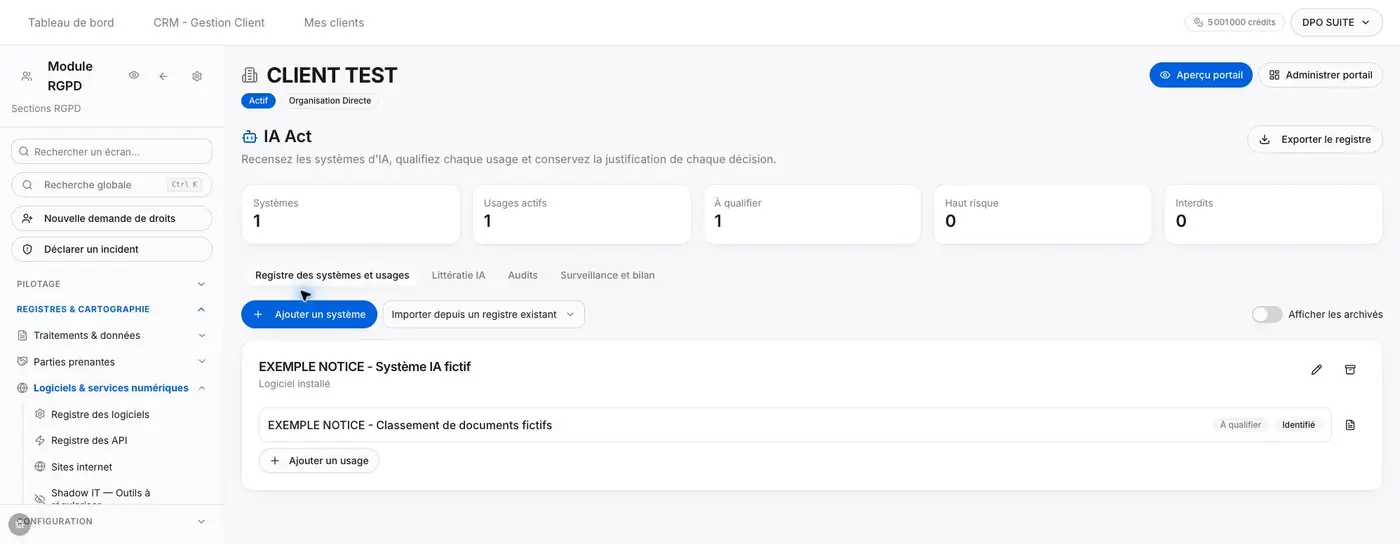
Task: Click the user-plus icon on Nouvelle demande de droits
Action: coord(28,218)
